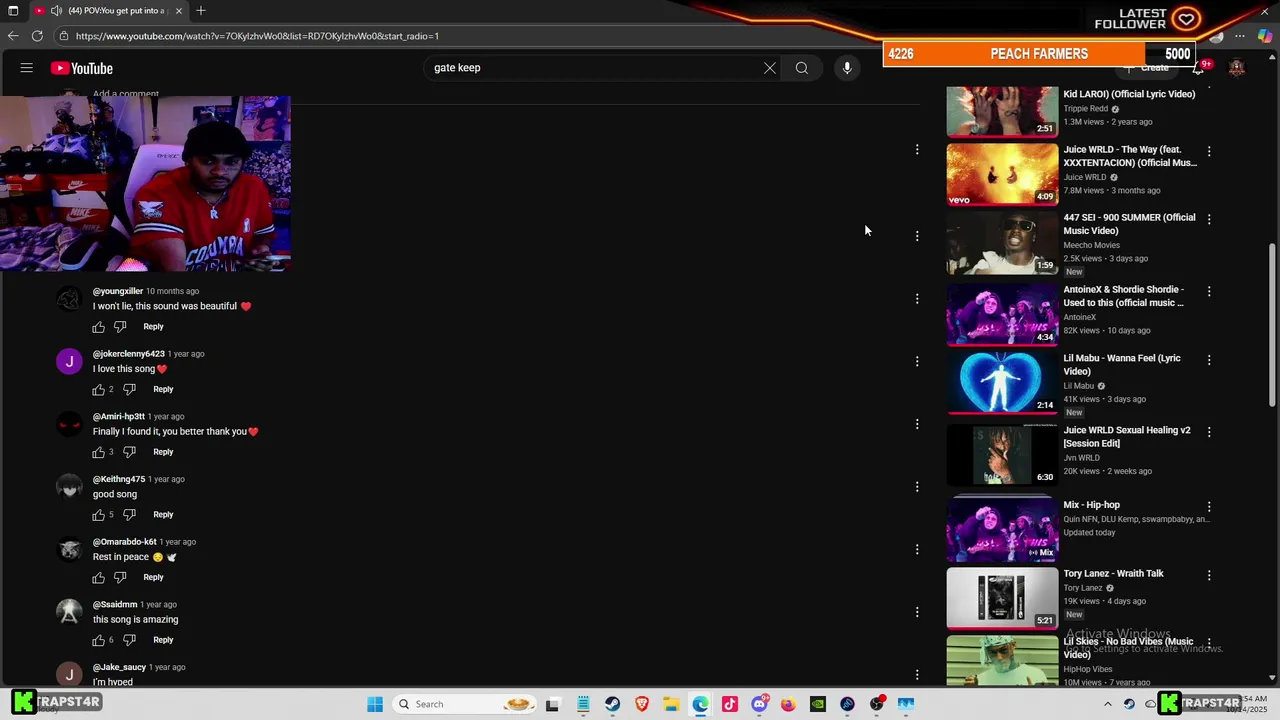Go to YouTube home via logo
Screen dimensions: 1280x720
click(x=82, y=68)
